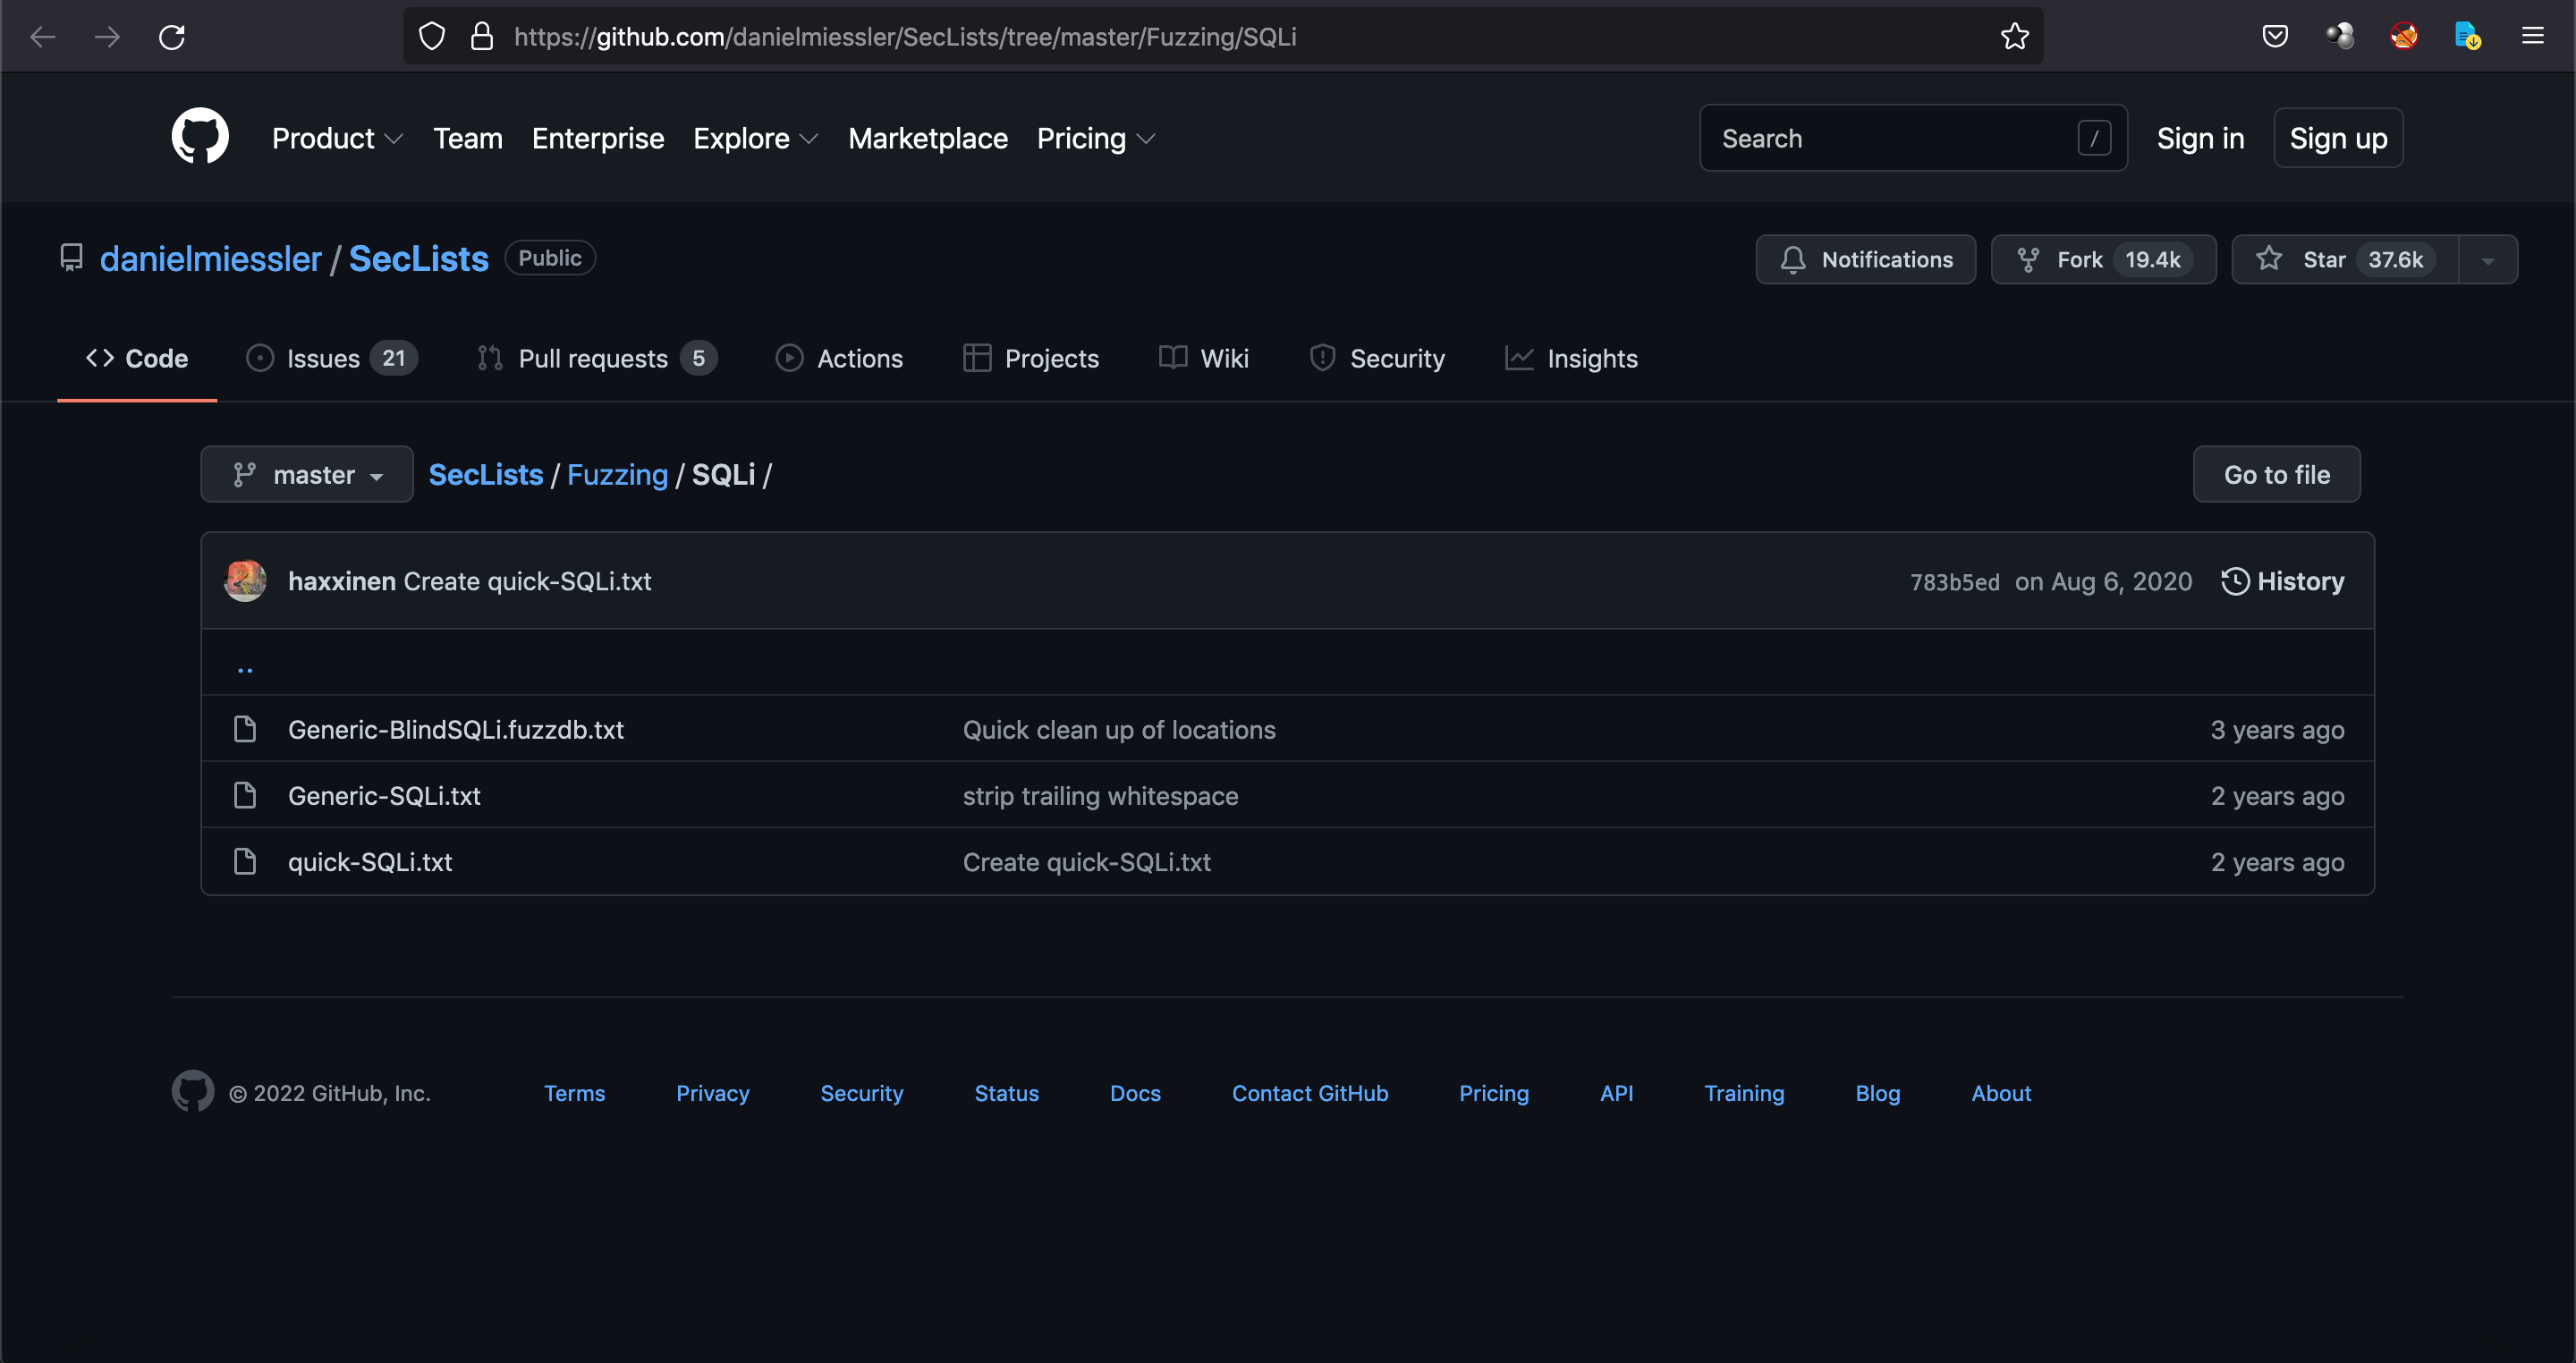Viewport: 2576px width, 1363px height.
Task: Click the browser URL address bar
Action: pos(1222,37)
